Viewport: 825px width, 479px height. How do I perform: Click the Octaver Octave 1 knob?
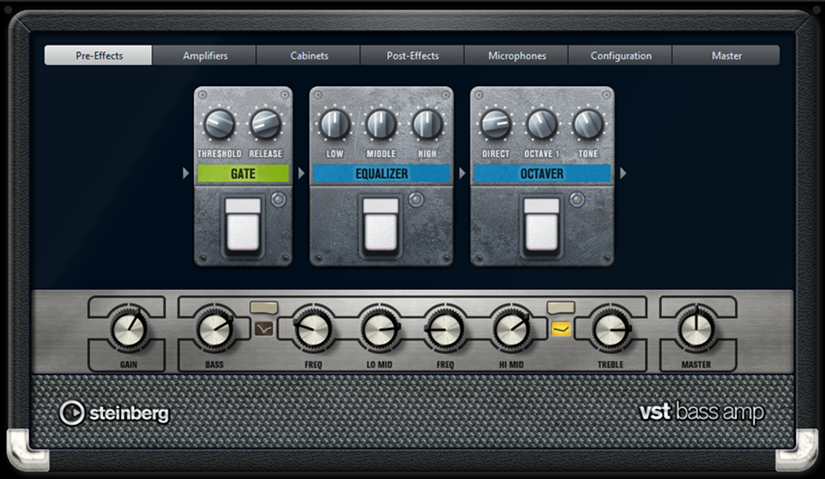click(542, 125)
